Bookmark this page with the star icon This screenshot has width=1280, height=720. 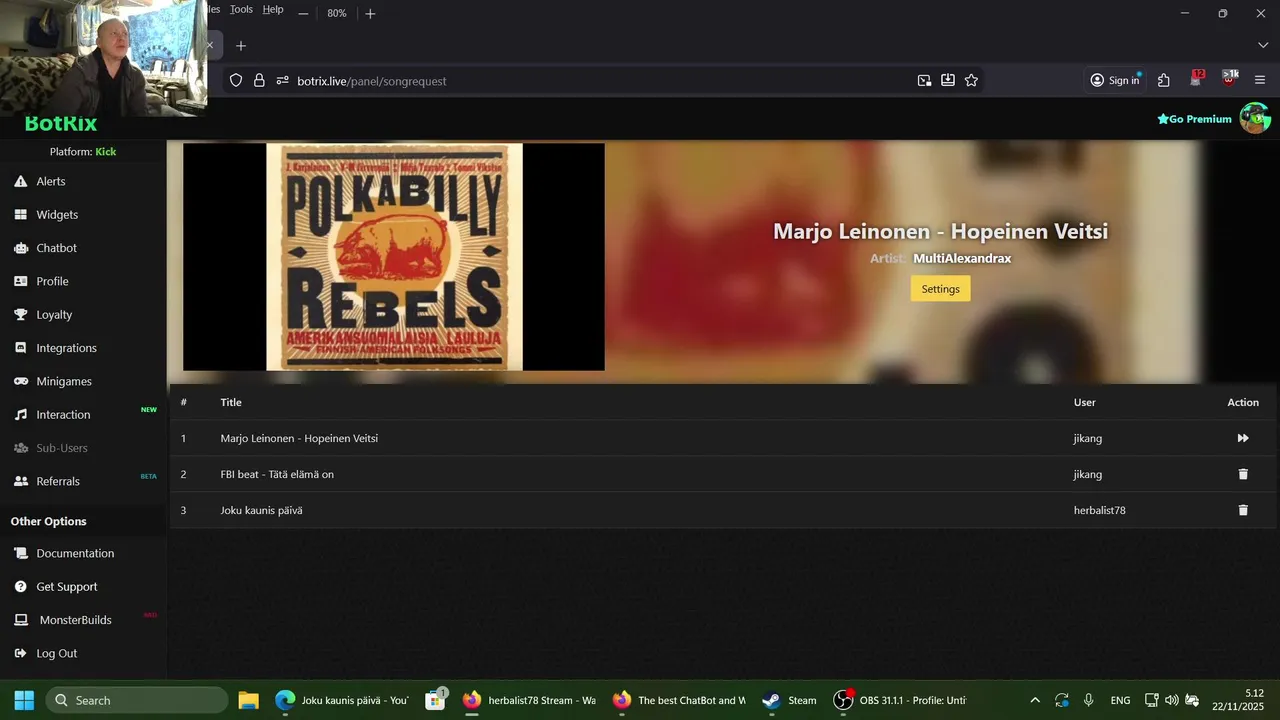(971, 80)
